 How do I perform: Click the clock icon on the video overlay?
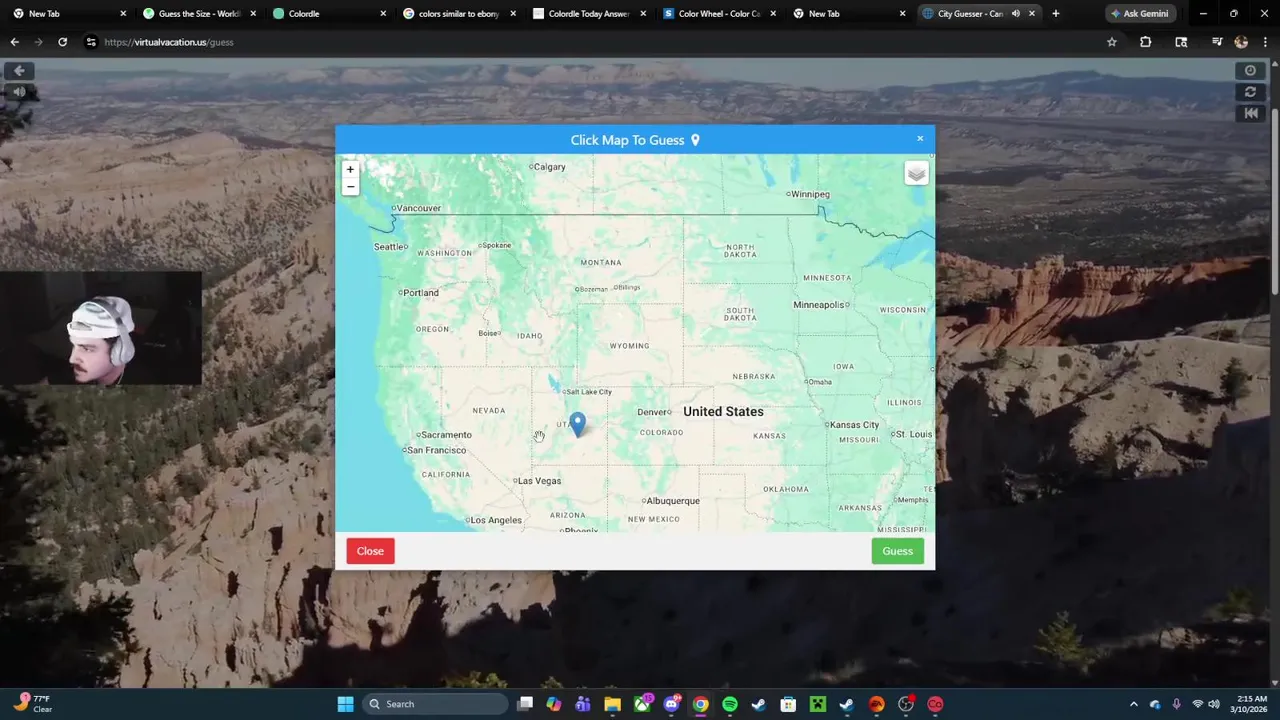click(x=1250, y=71)
